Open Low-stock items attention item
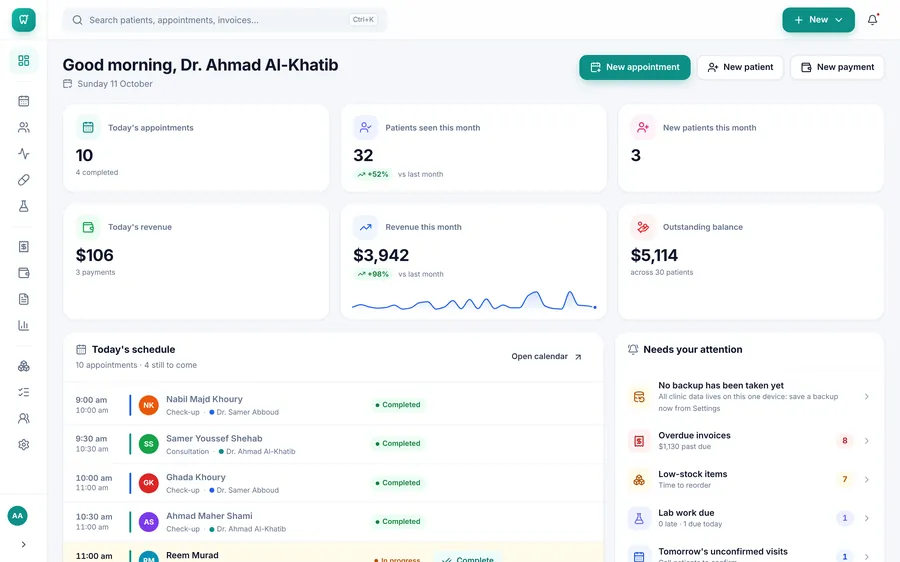 tap(750, 479)
